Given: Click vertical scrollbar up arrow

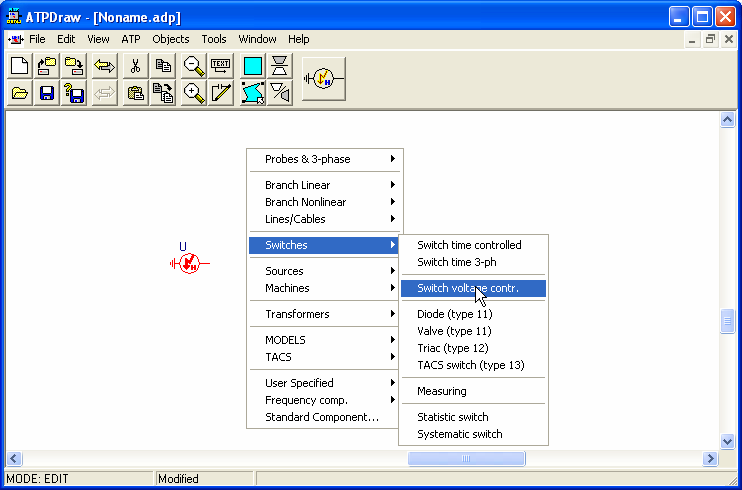Looking at the screenshot, I should pyautogui.click(x=727, y=119).
